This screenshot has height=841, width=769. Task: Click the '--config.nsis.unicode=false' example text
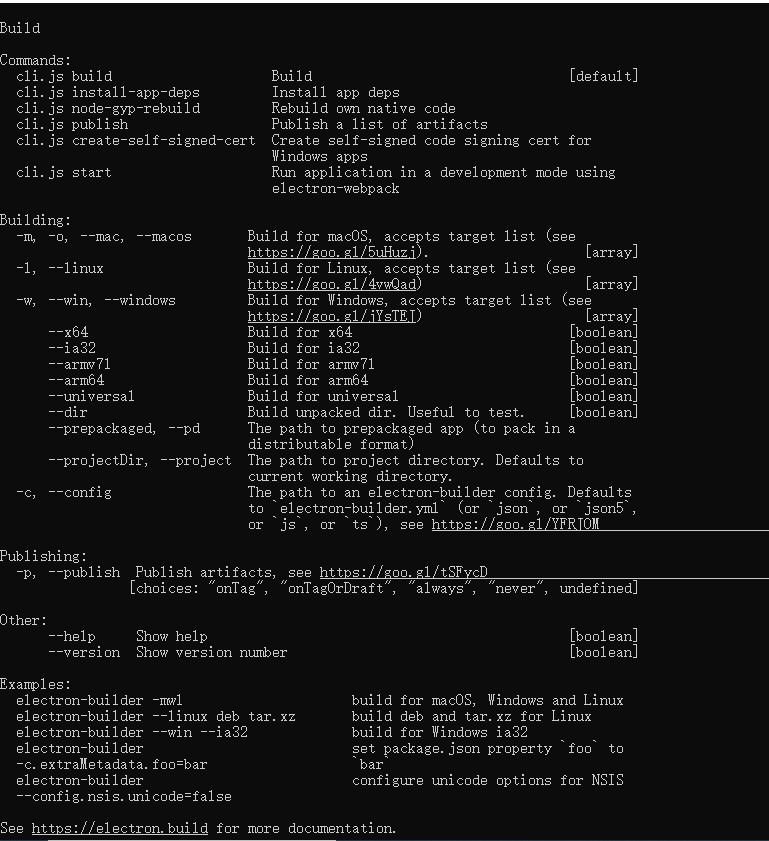pos(124,796)
